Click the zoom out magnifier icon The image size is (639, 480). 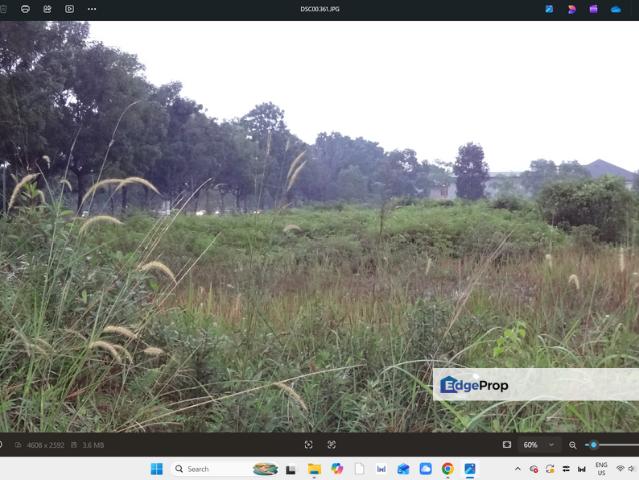[573, 445]
